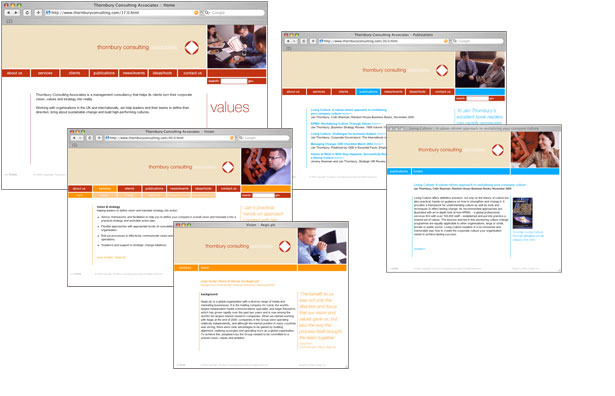This screenshot has height=396, width=615.
Task: Open order-through-Amazon link below book cover
Action: [x=528, y=236]
